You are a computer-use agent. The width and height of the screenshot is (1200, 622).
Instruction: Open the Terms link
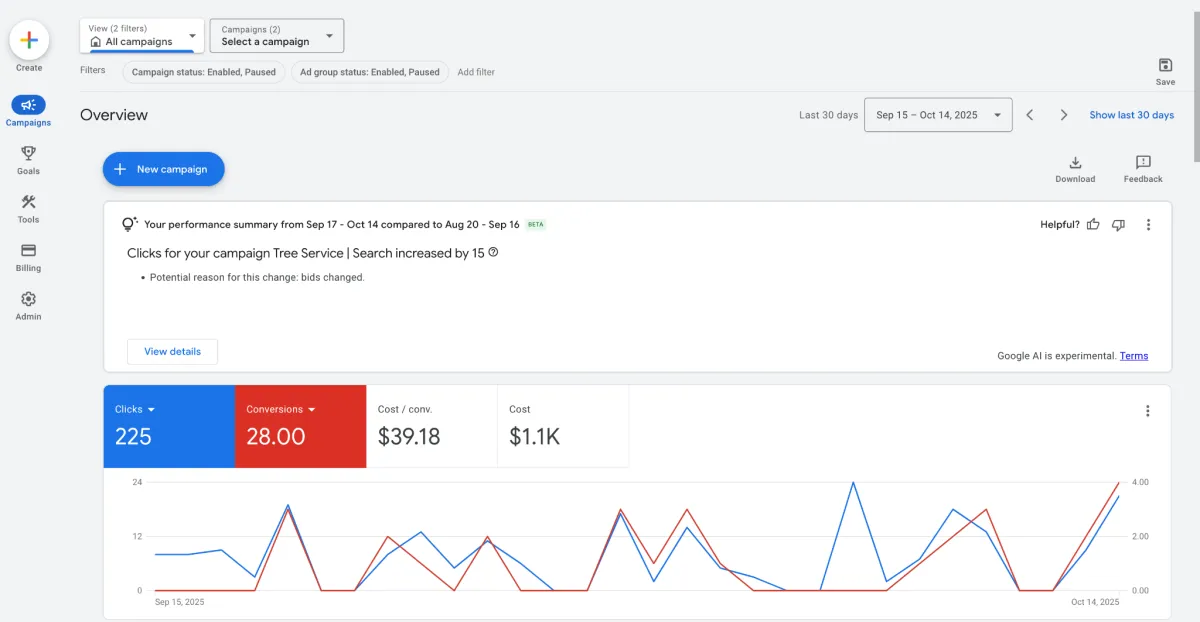1134,356
